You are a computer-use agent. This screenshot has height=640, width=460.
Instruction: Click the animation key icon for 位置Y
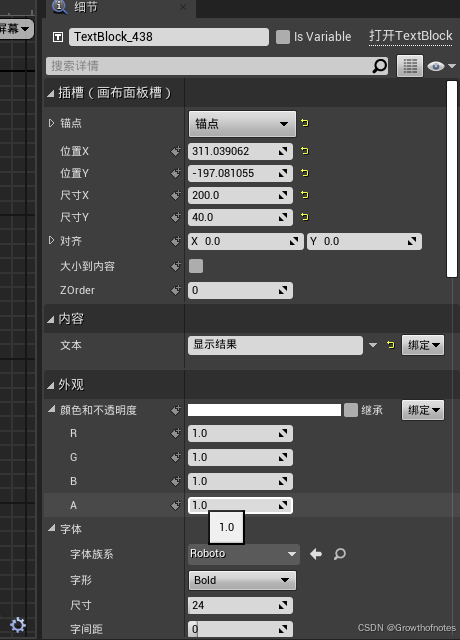[x=176, y=173]
